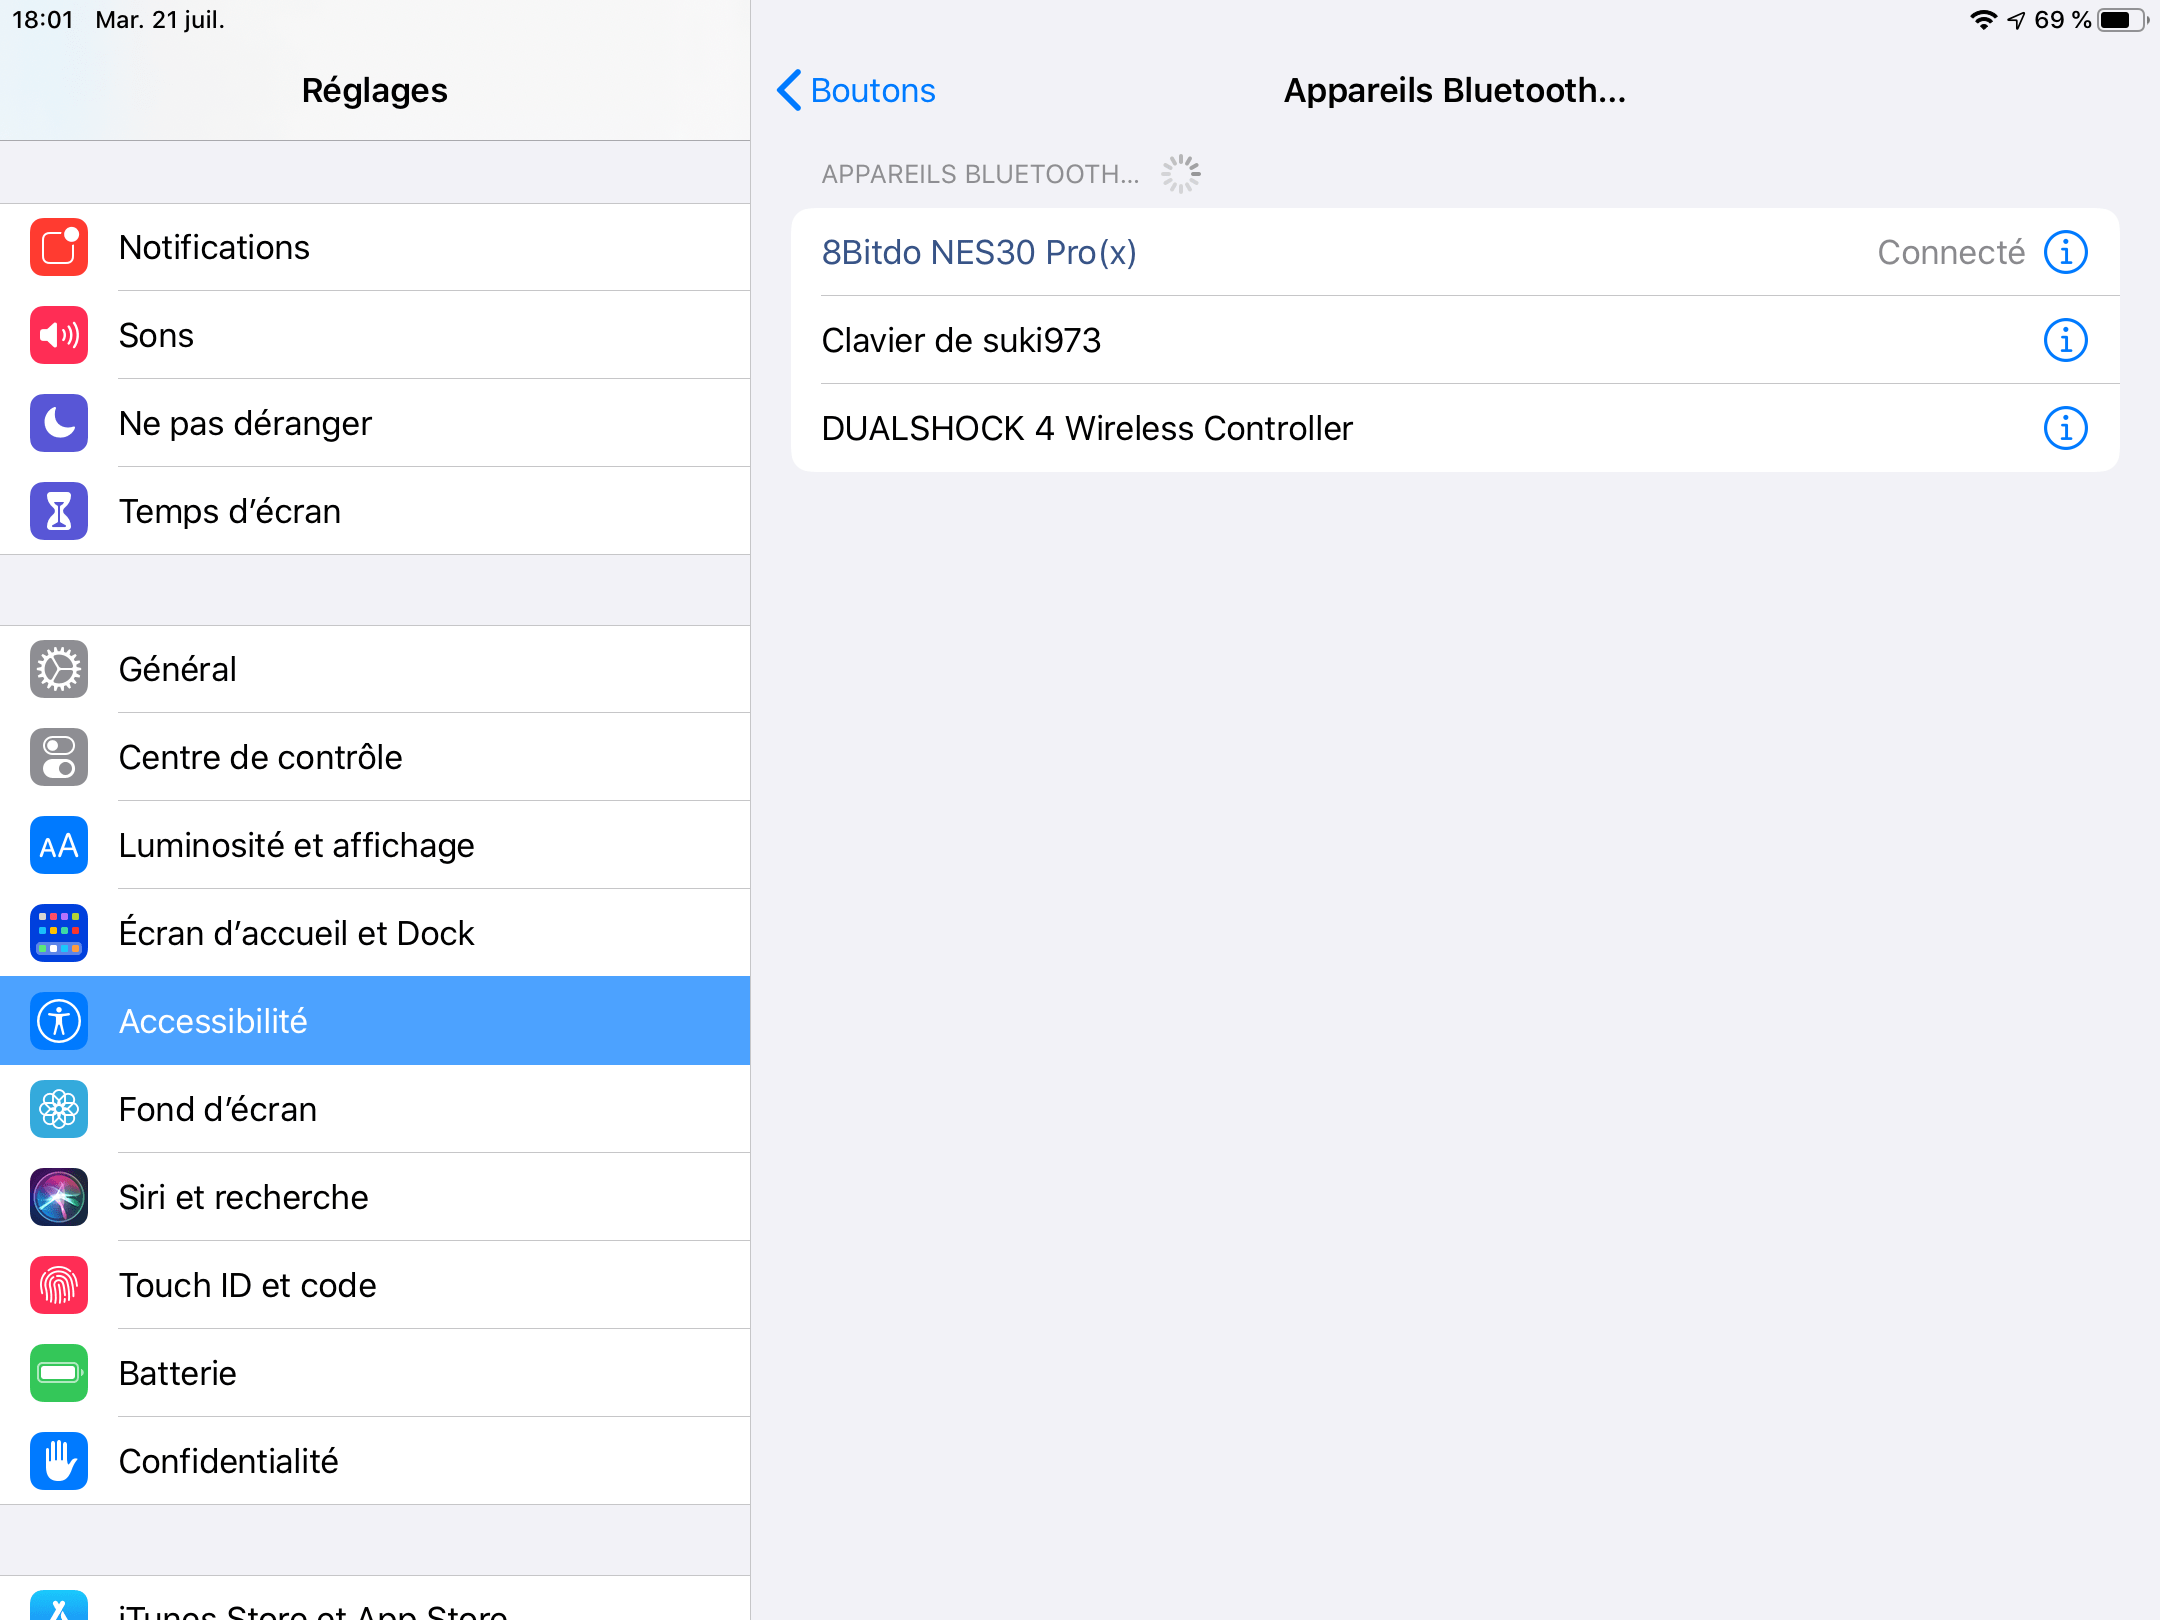The height and width of the screenshot is (1620, 2160).
Task: Tap the back chevron beside Boutons
Action: pos(789,90)
